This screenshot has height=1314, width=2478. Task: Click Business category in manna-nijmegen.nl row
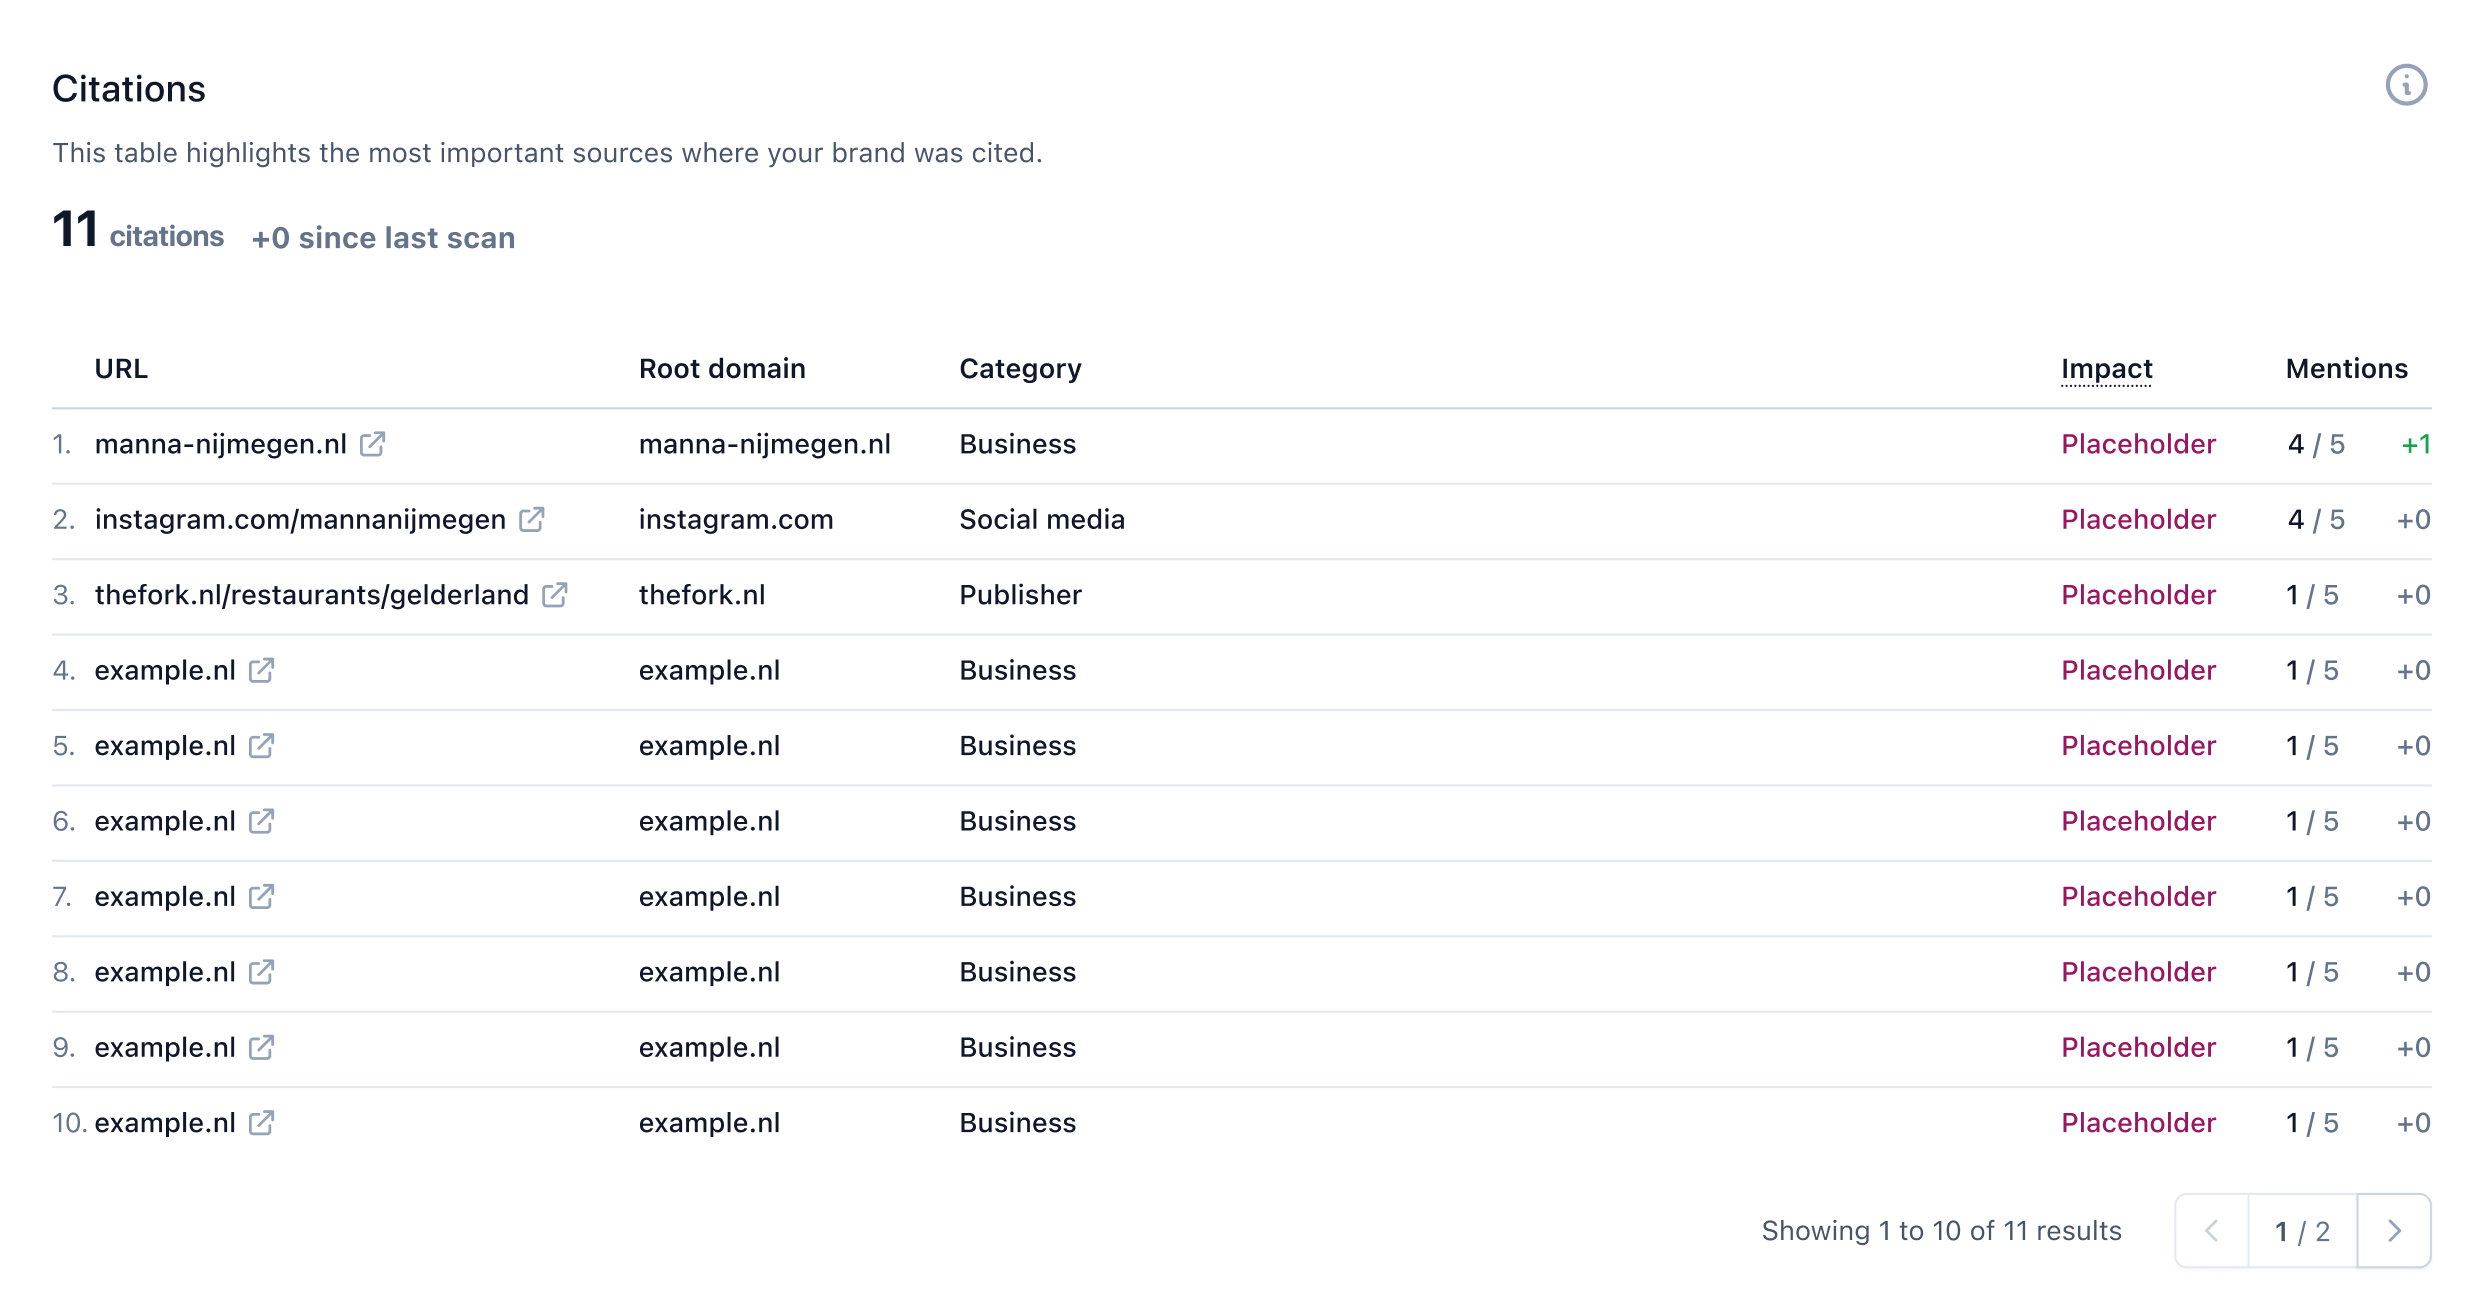coord(1017,444)
